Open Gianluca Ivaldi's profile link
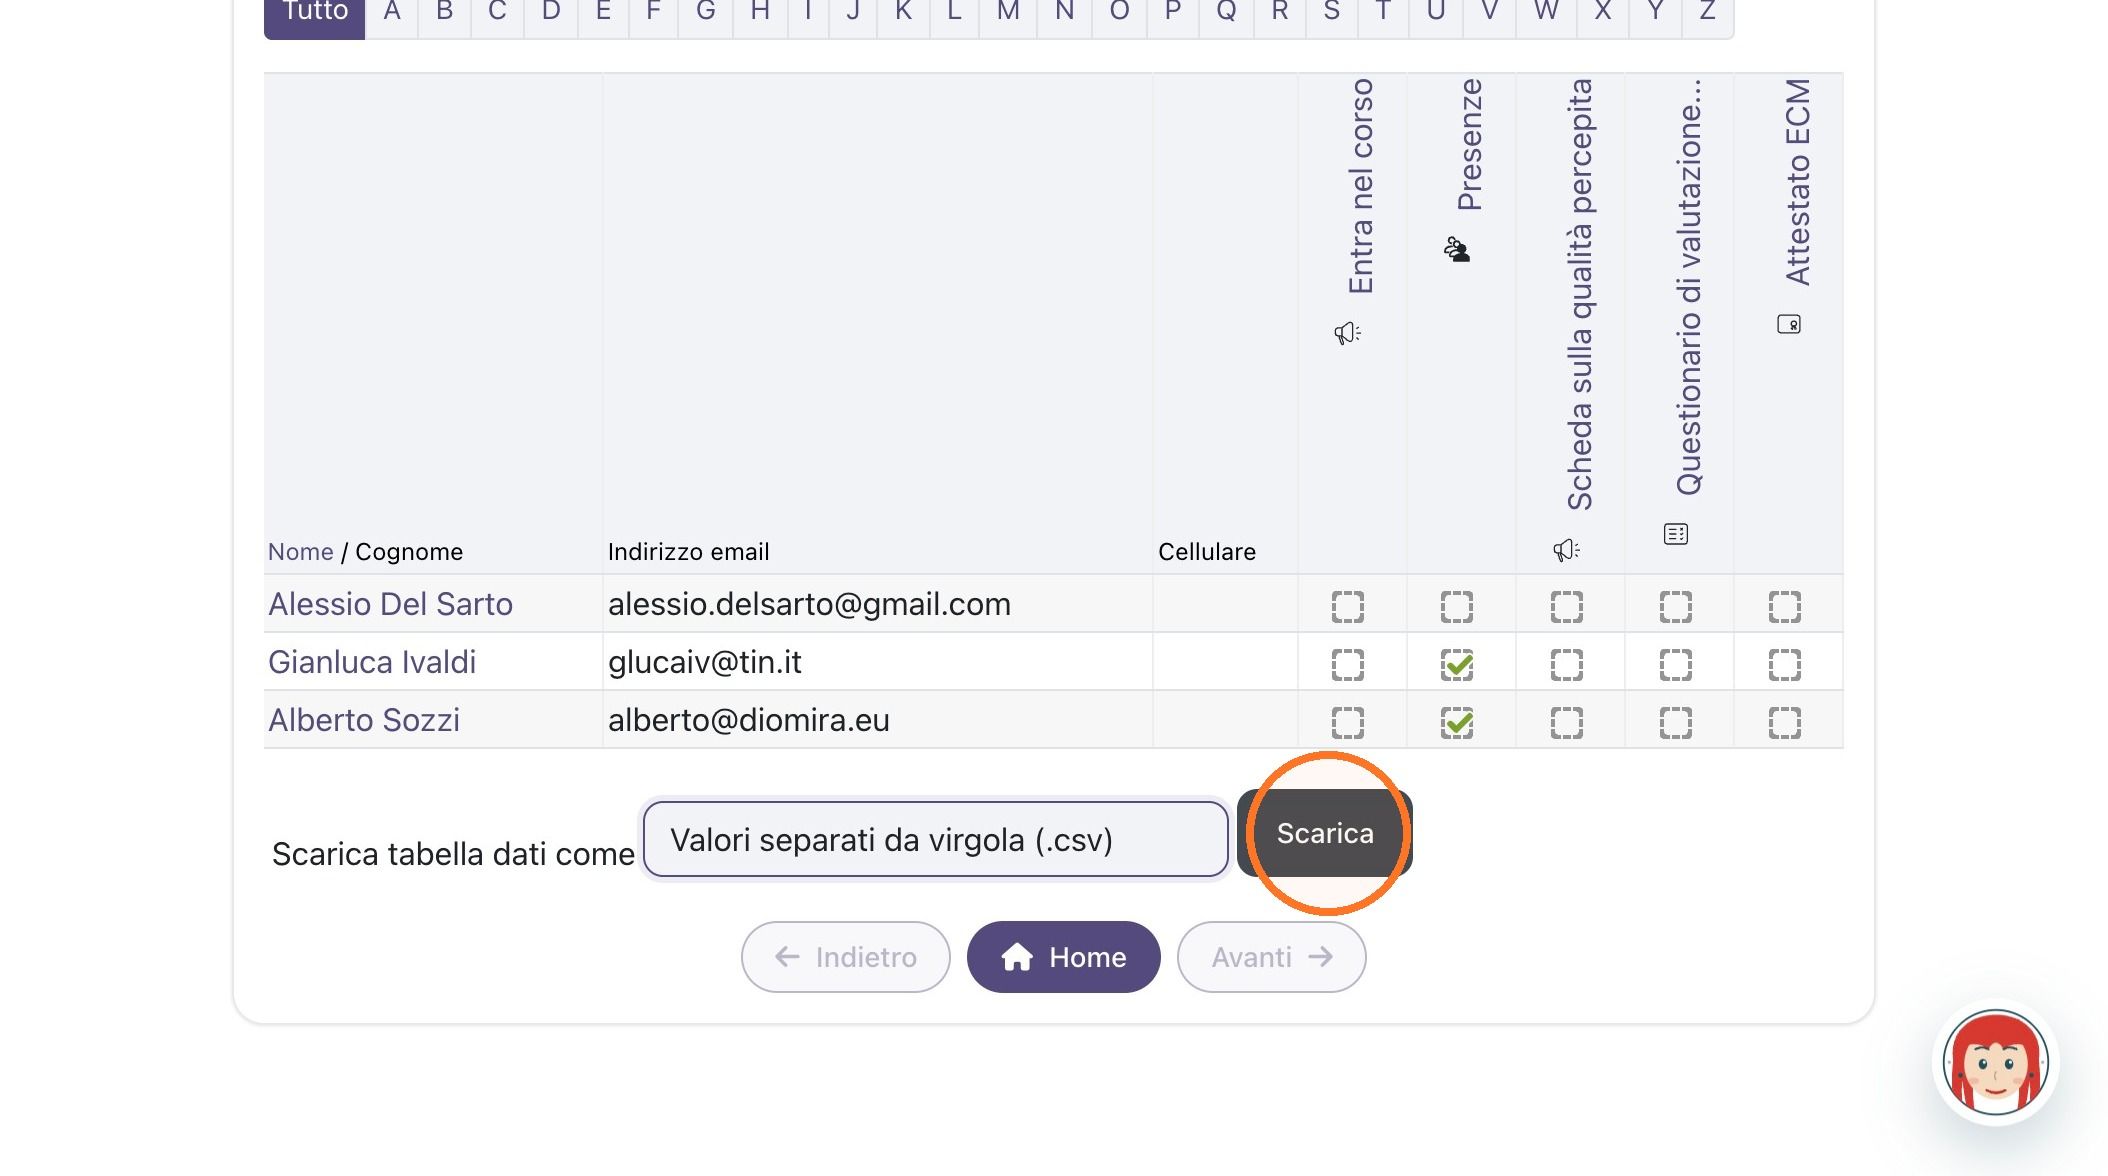Image resolution: width=2108 pixels, height=1176 pixels. coord(372,662)
